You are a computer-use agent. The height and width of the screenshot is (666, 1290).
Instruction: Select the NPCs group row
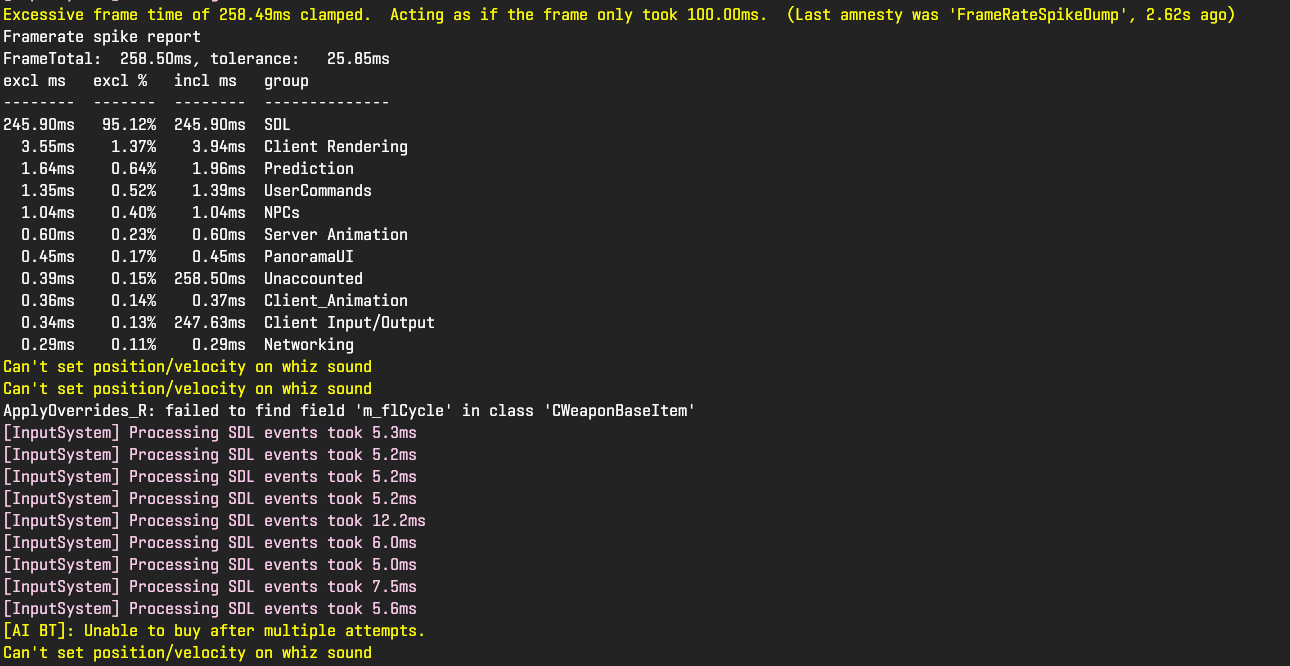[x=282, y=213]
